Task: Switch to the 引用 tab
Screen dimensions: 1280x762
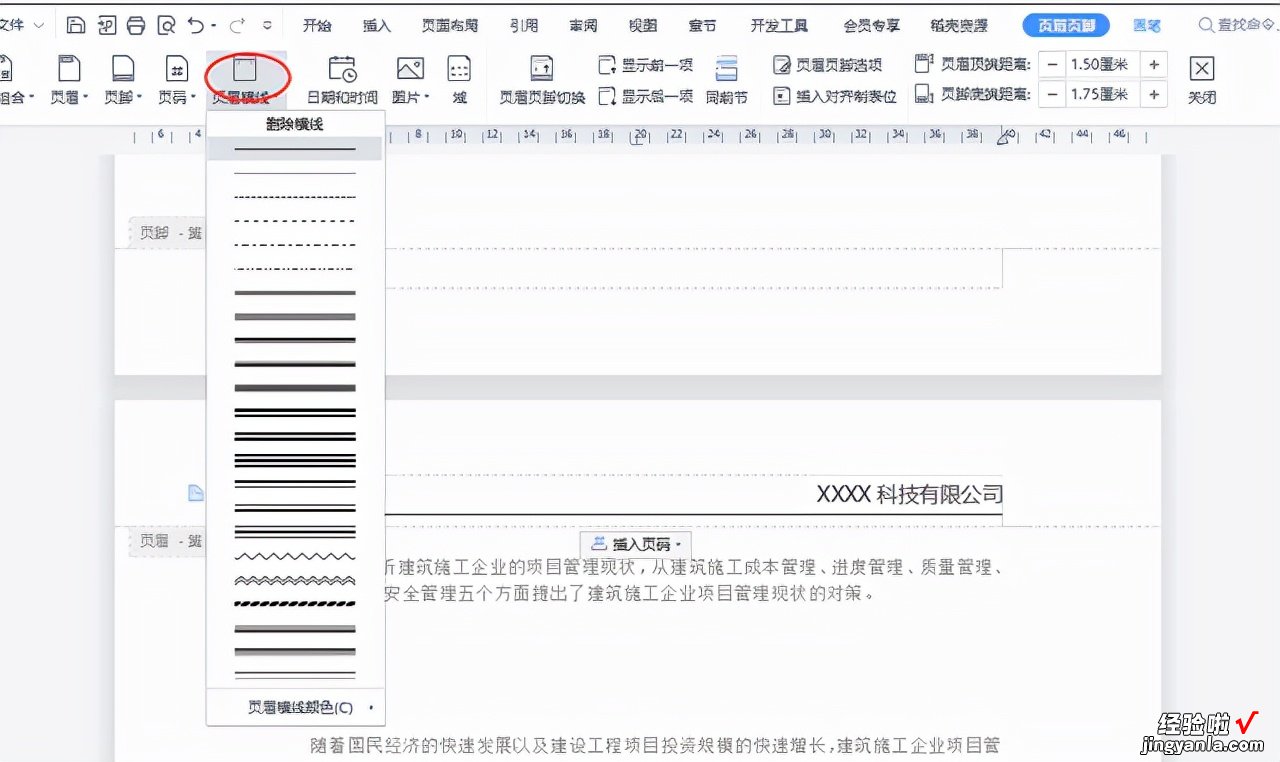Action: [x=523, y=26]
